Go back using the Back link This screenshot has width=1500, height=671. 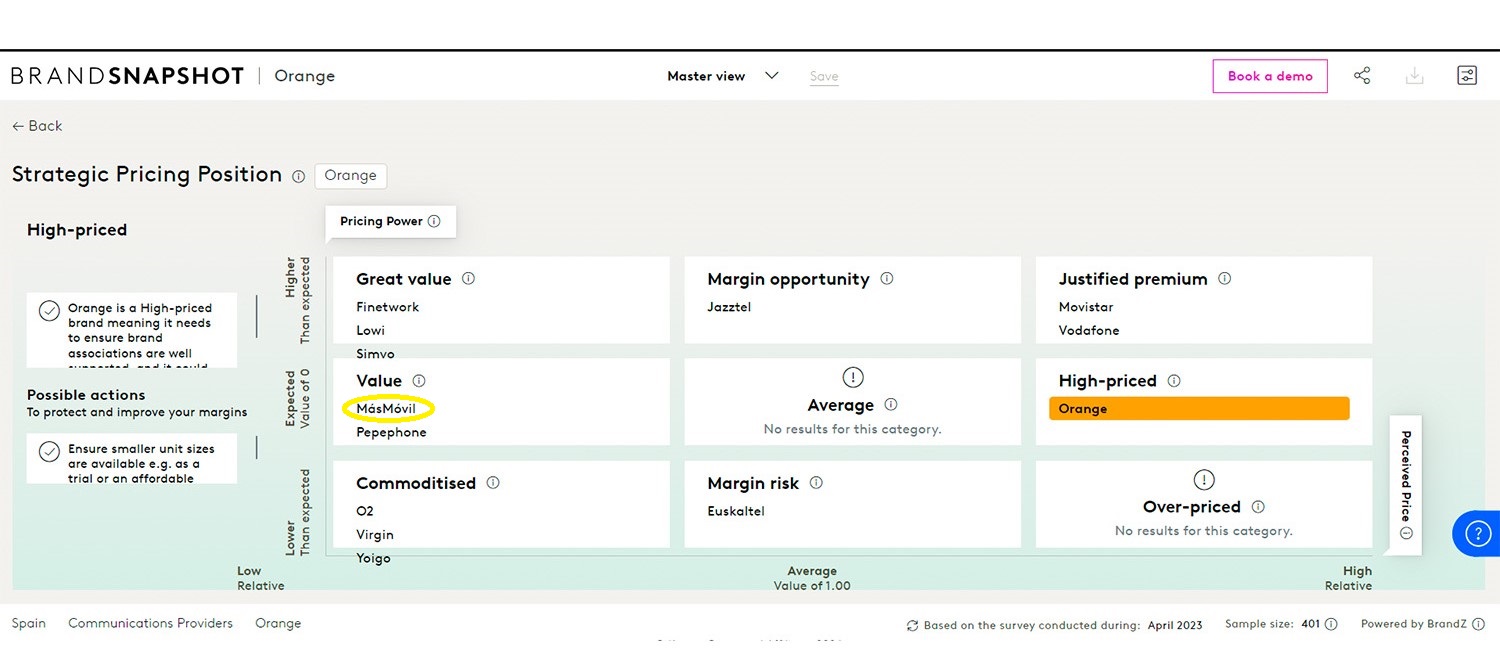(37, 126)
